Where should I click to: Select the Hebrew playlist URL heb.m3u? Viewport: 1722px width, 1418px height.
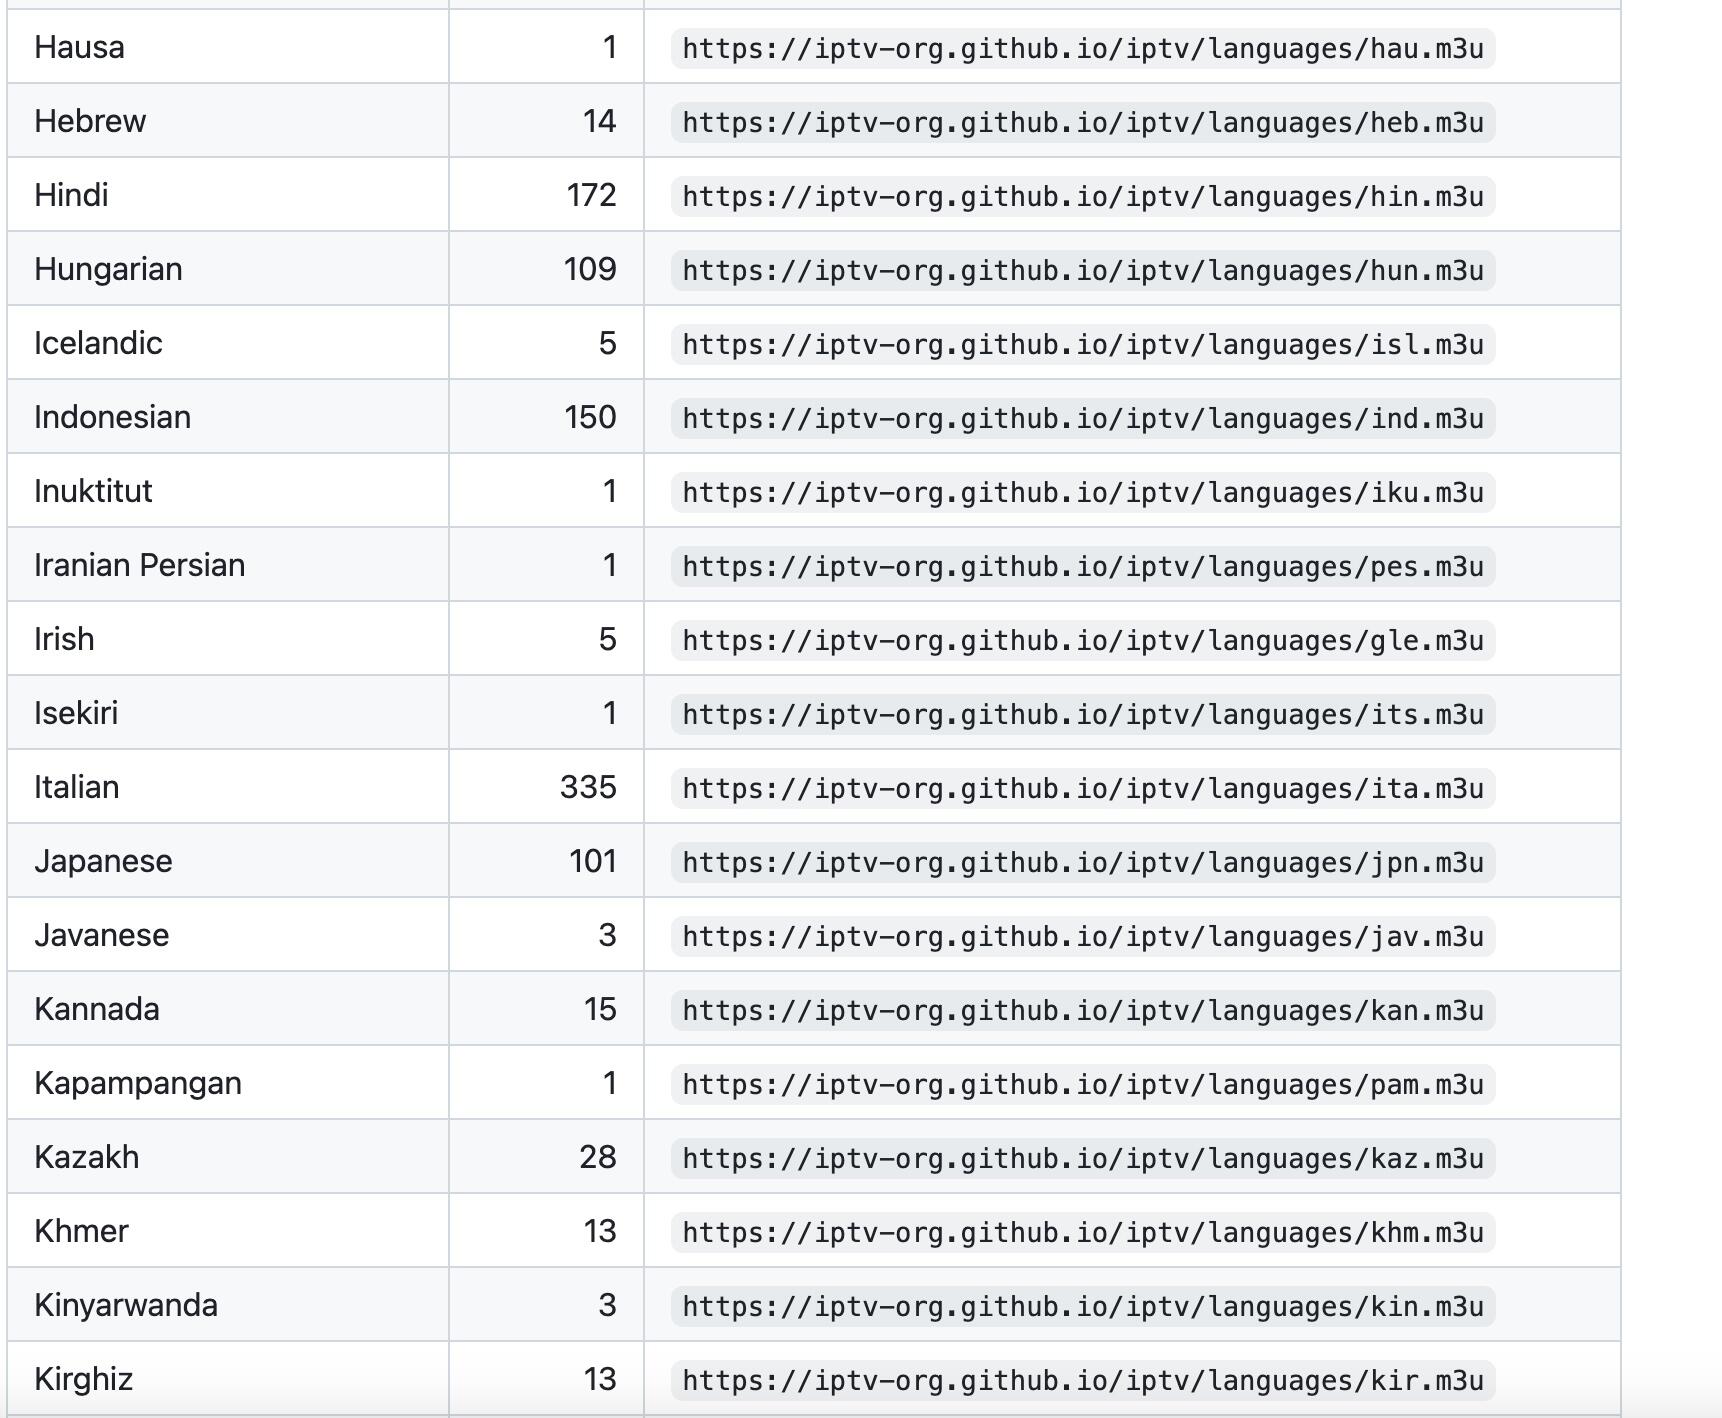coord(1083,122)
